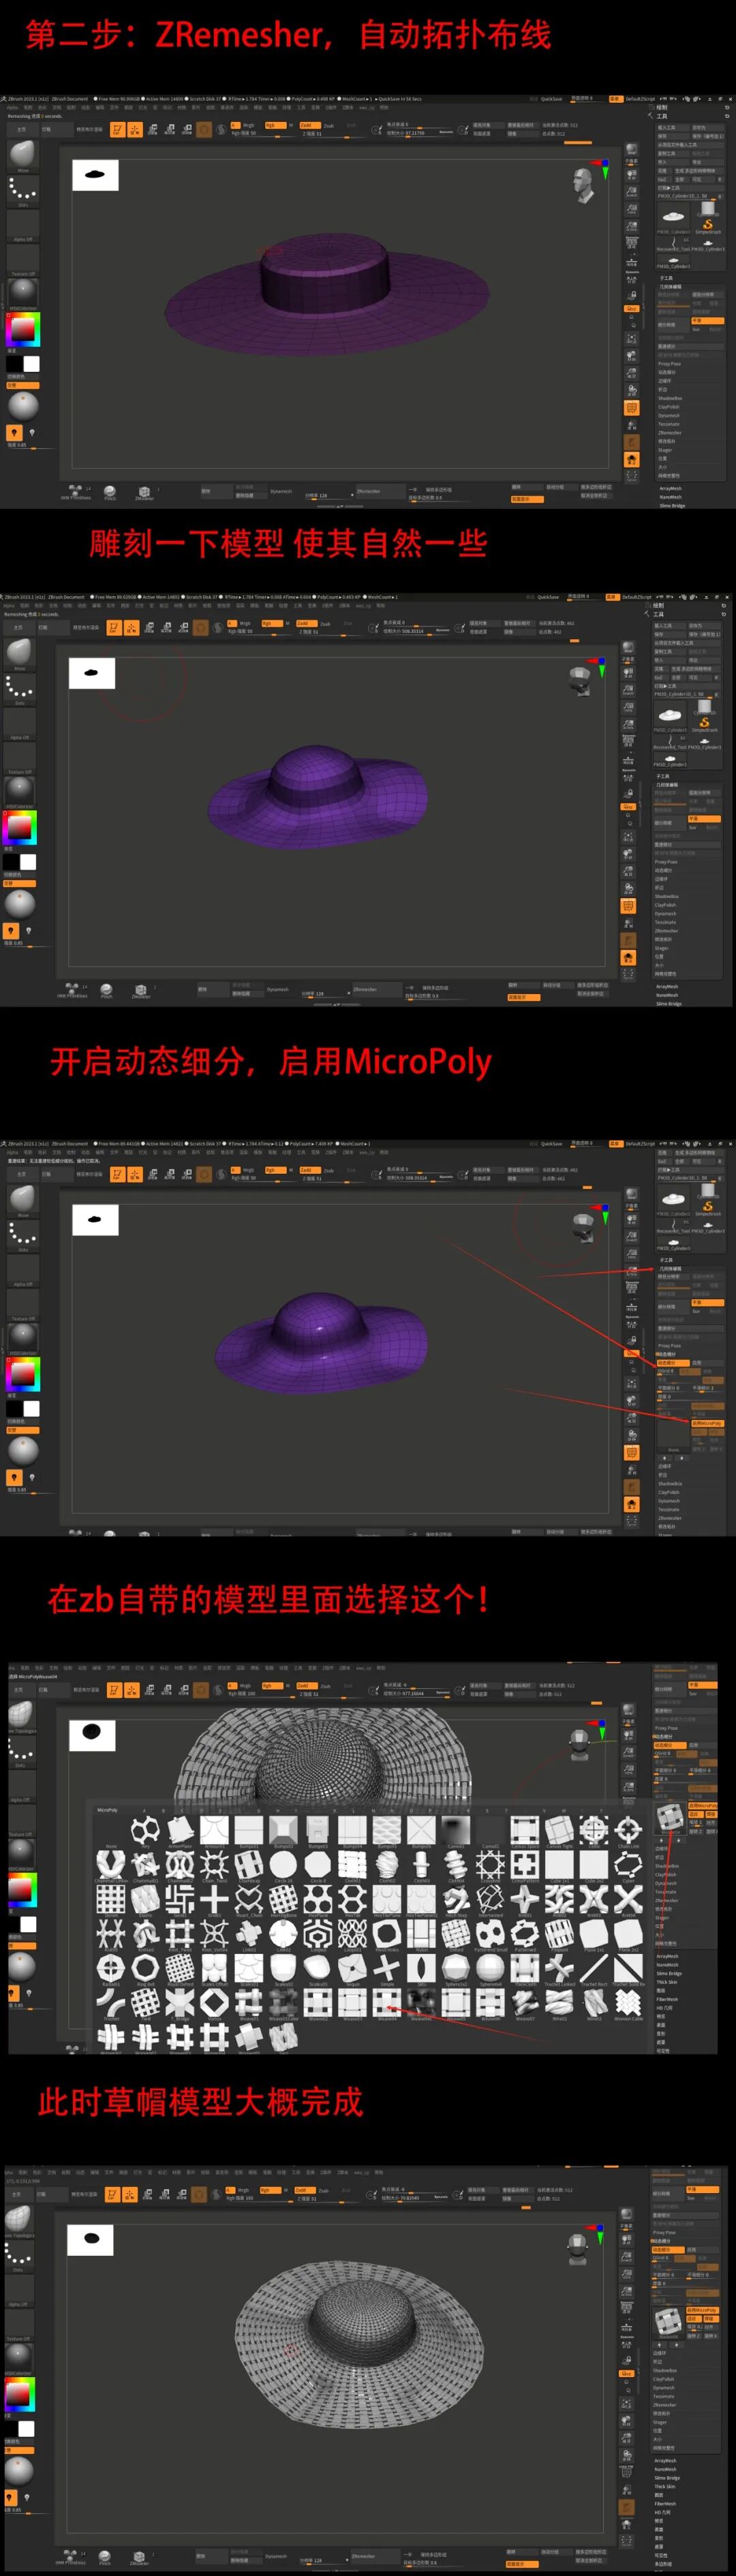Viewport: 736px width, 2576px height.
Task: Expand the ClayPolish subpalette in the first screenshot
Action: pos(669,407)
